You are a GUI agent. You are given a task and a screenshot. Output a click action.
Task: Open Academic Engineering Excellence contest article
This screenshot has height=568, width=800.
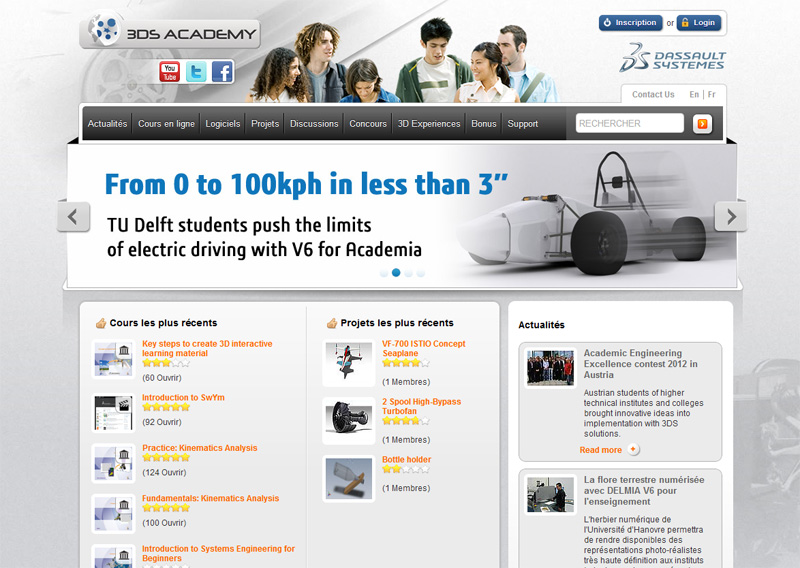point(640,364)
